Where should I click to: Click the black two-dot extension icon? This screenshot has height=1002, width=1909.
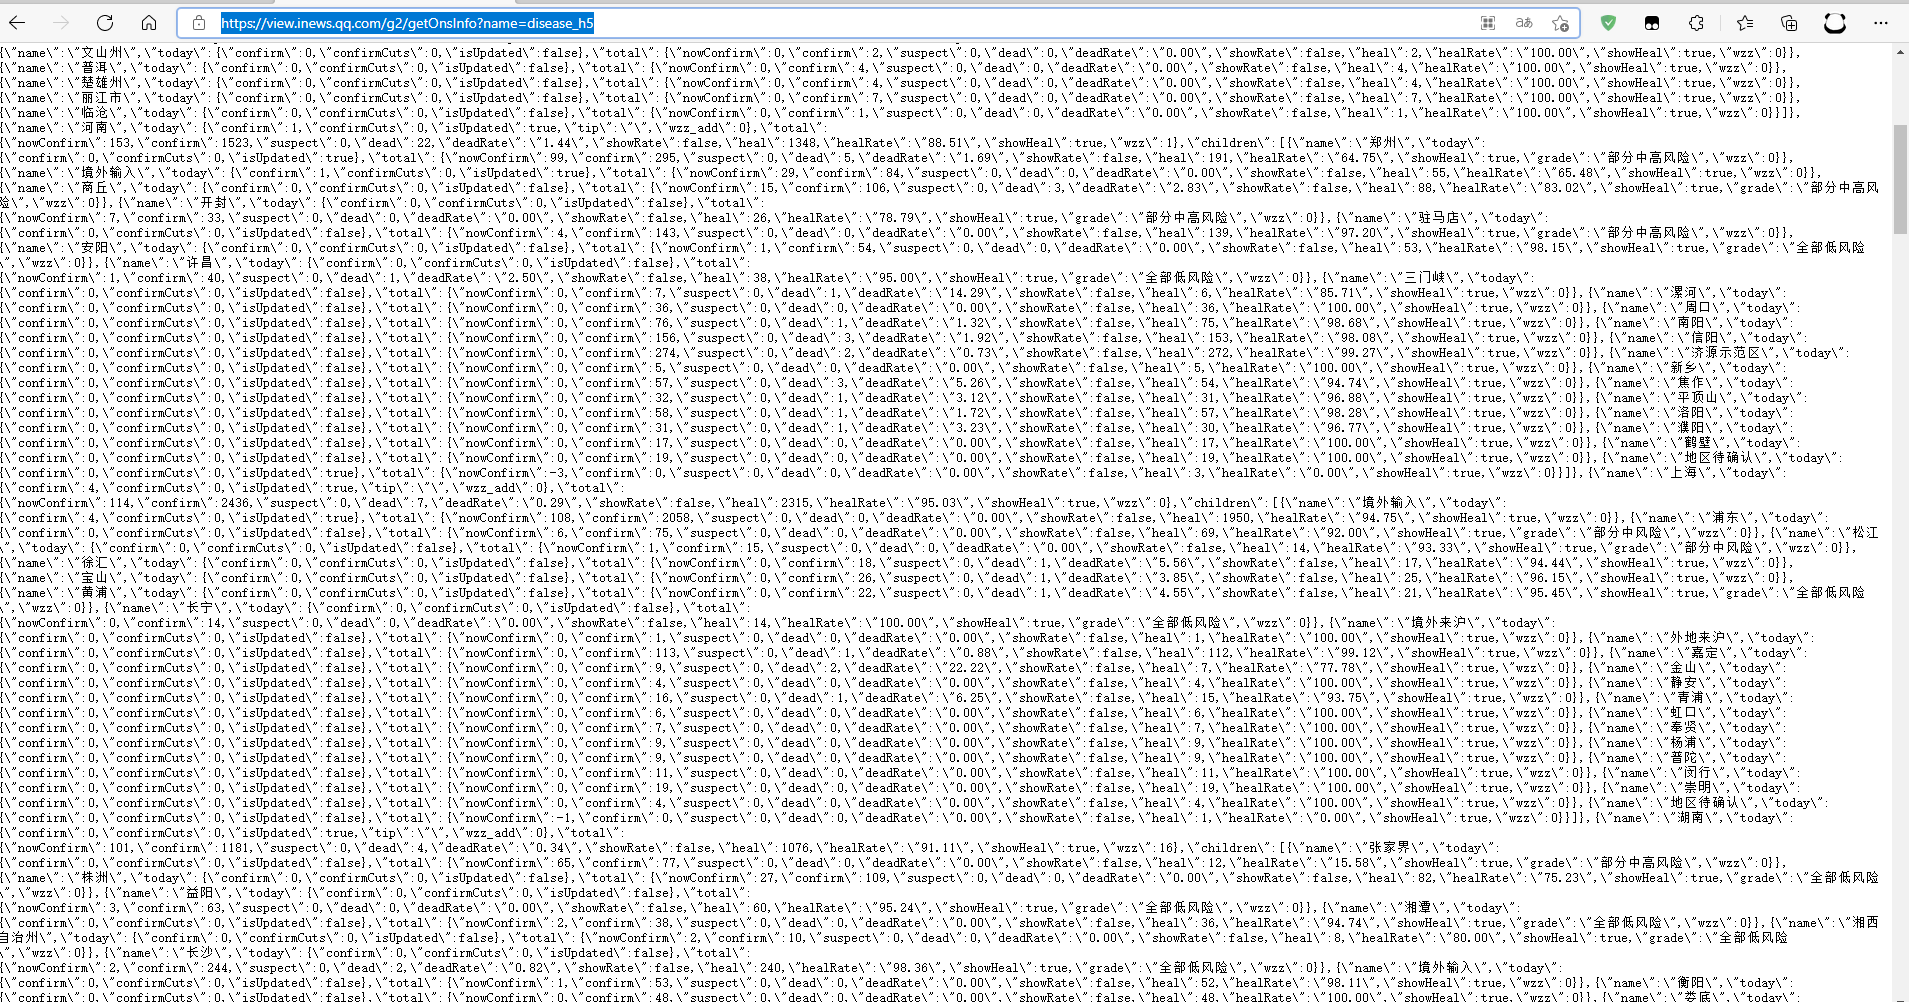click(1651, 22)
